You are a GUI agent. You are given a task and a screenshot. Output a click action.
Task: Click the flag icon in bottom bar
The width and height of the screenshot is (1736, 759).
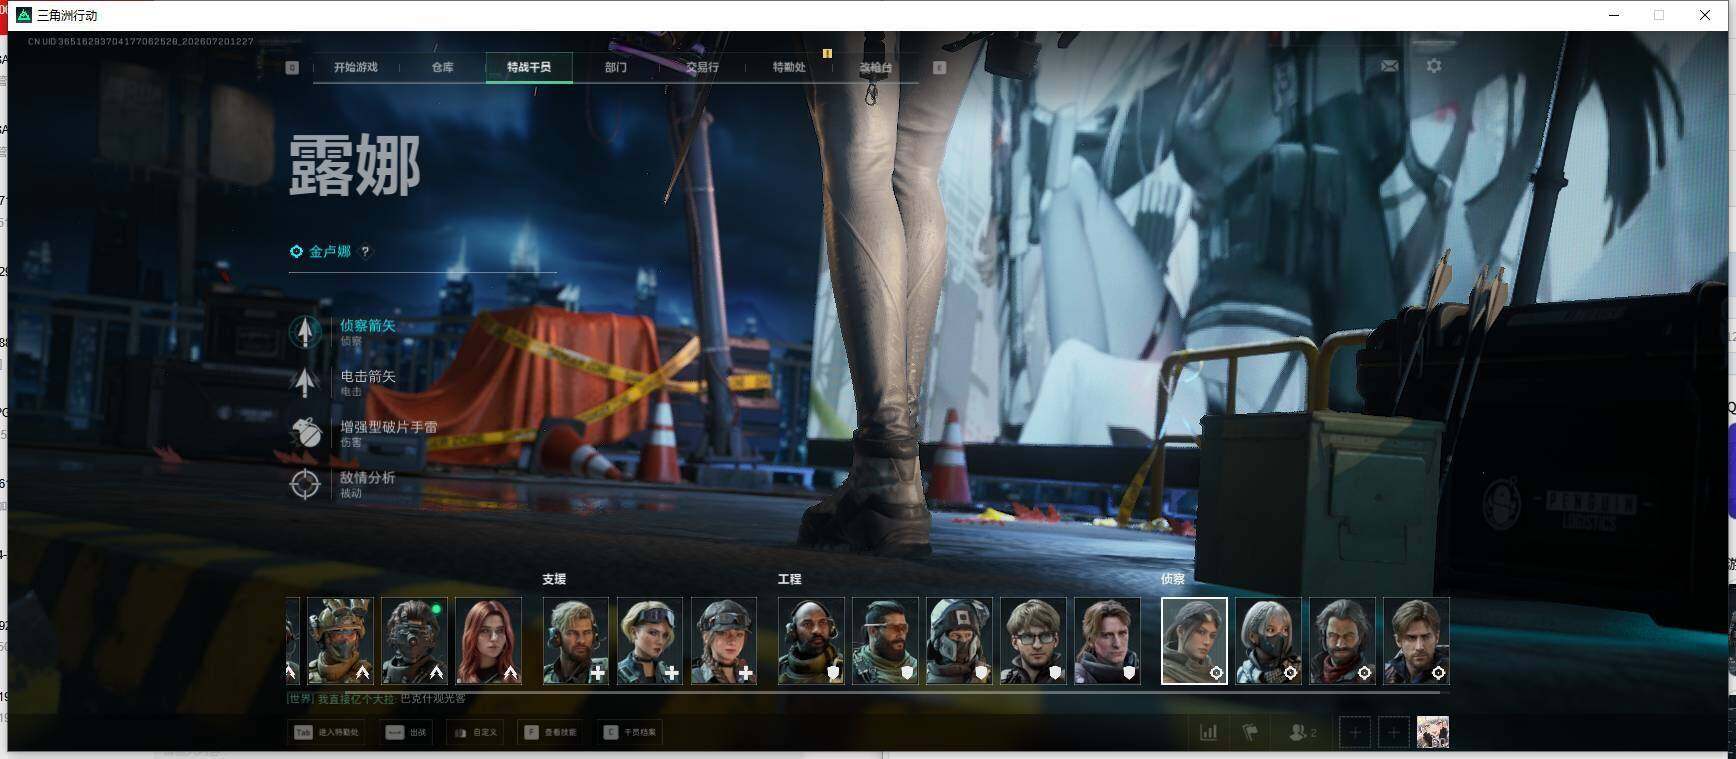[x=1250, y=733]
